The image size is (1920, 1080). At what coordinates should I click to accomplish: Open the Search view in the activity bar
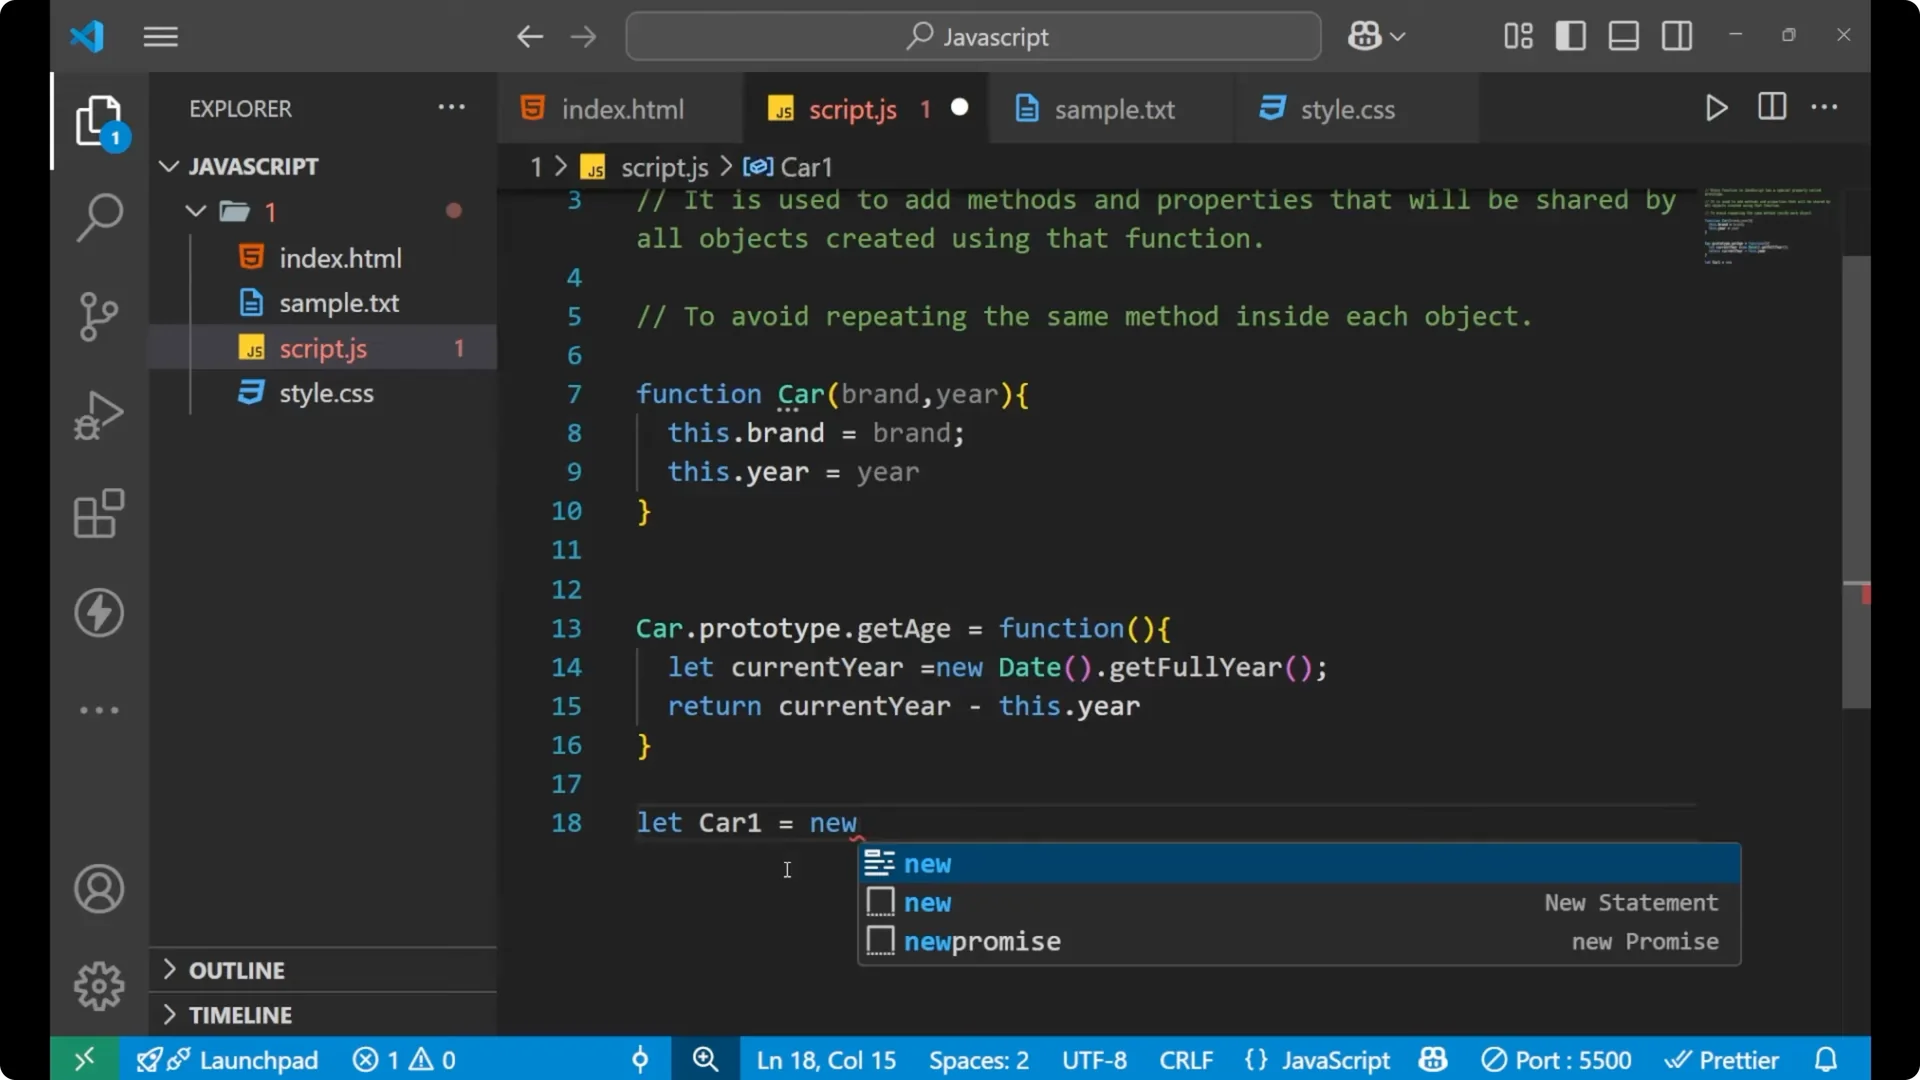(98, 216)
